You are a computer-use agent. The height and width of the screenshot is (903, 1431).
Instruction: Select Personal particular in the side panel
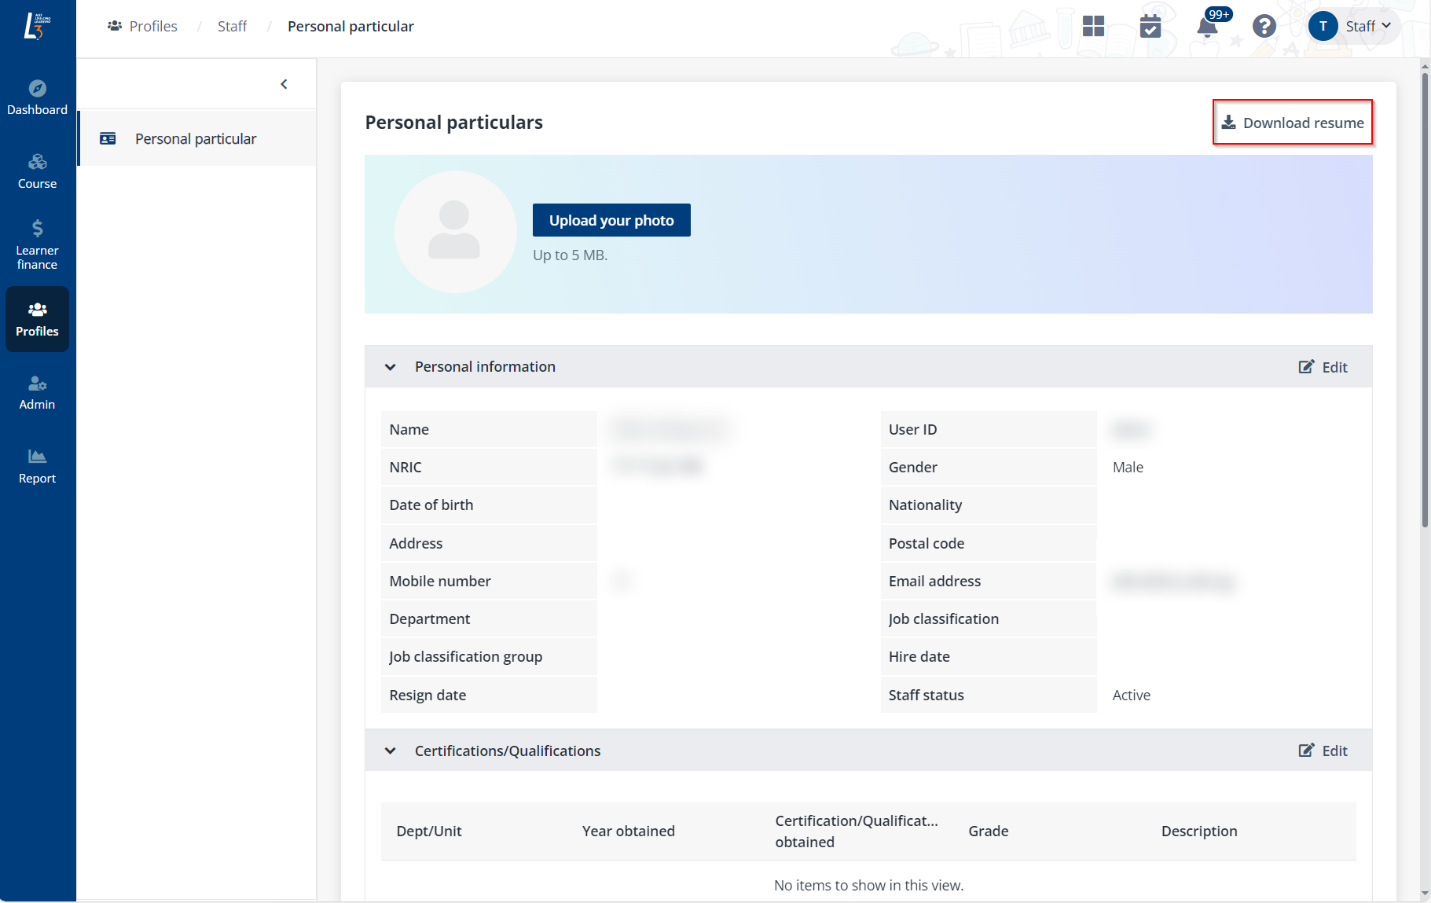pyautogui.click(x=196, y=138)
